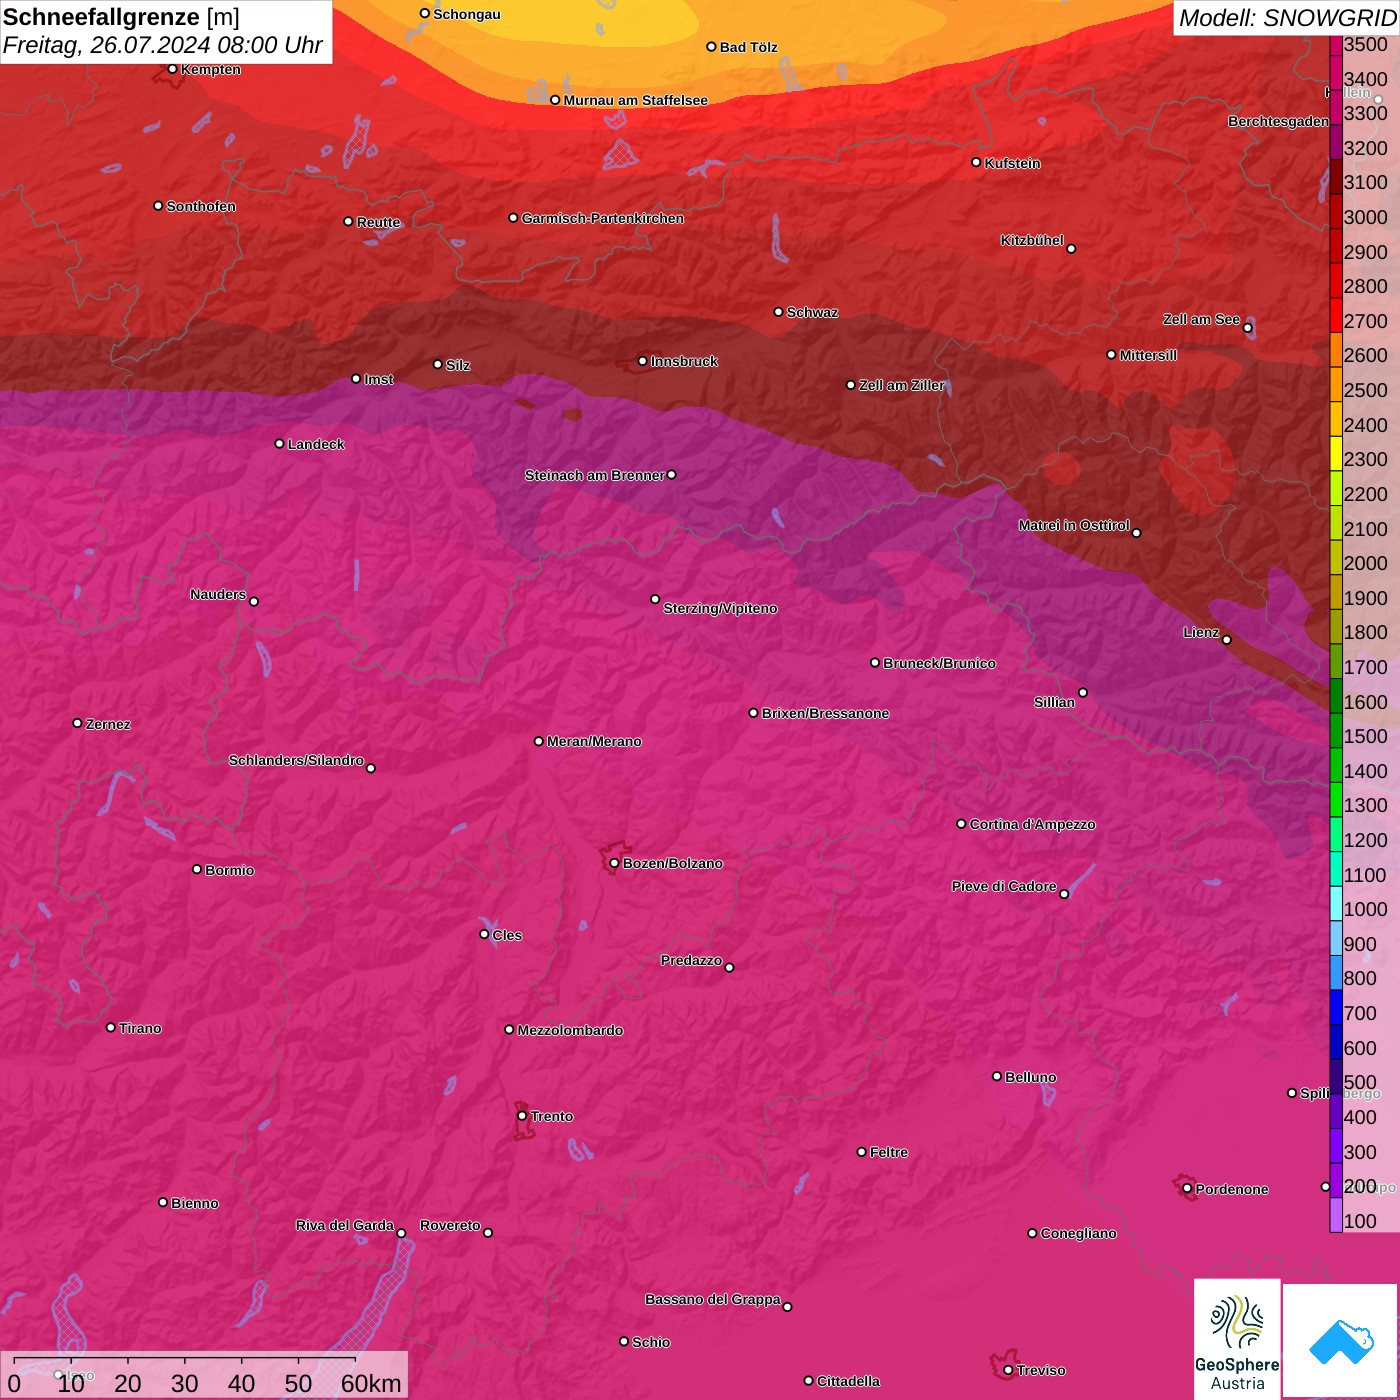Click the "Pieve di Cadore" label
This screenshot has height=1400, width=1400.
click(x=1004, y=886)
